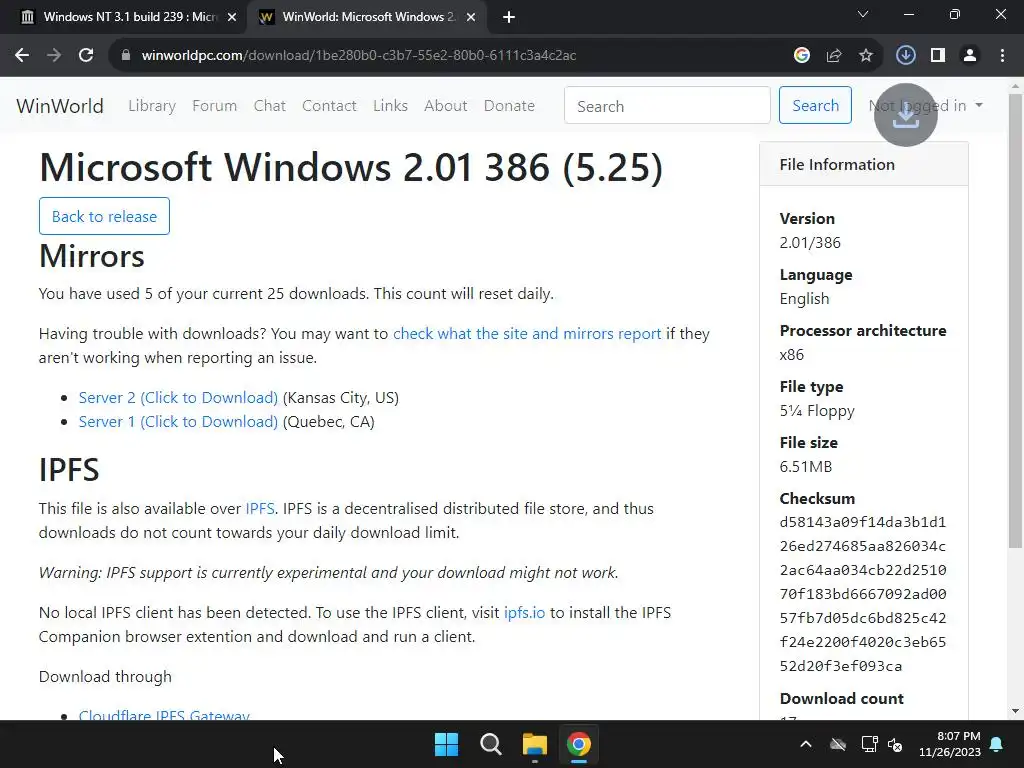1024x768 pixels.
Task: Click the File Information panel header
Action: pos(863,165)
